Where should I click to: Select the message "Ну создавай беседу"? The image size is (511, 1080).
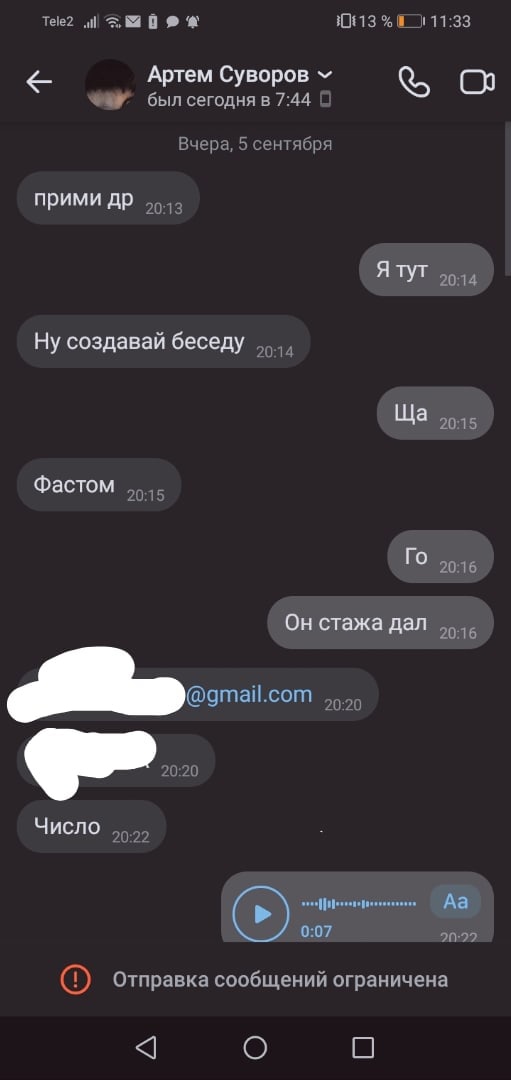coord(163,342)
